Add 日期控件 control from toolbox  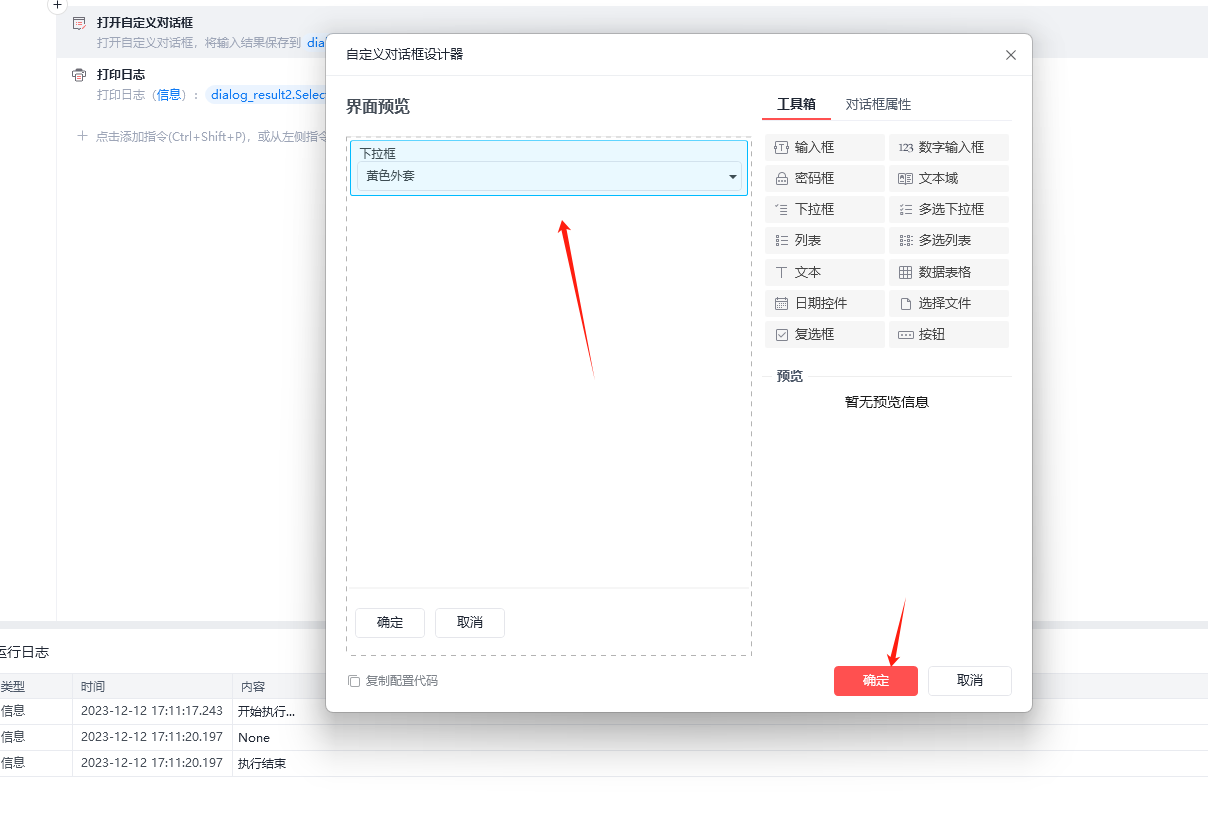point(825,303)
